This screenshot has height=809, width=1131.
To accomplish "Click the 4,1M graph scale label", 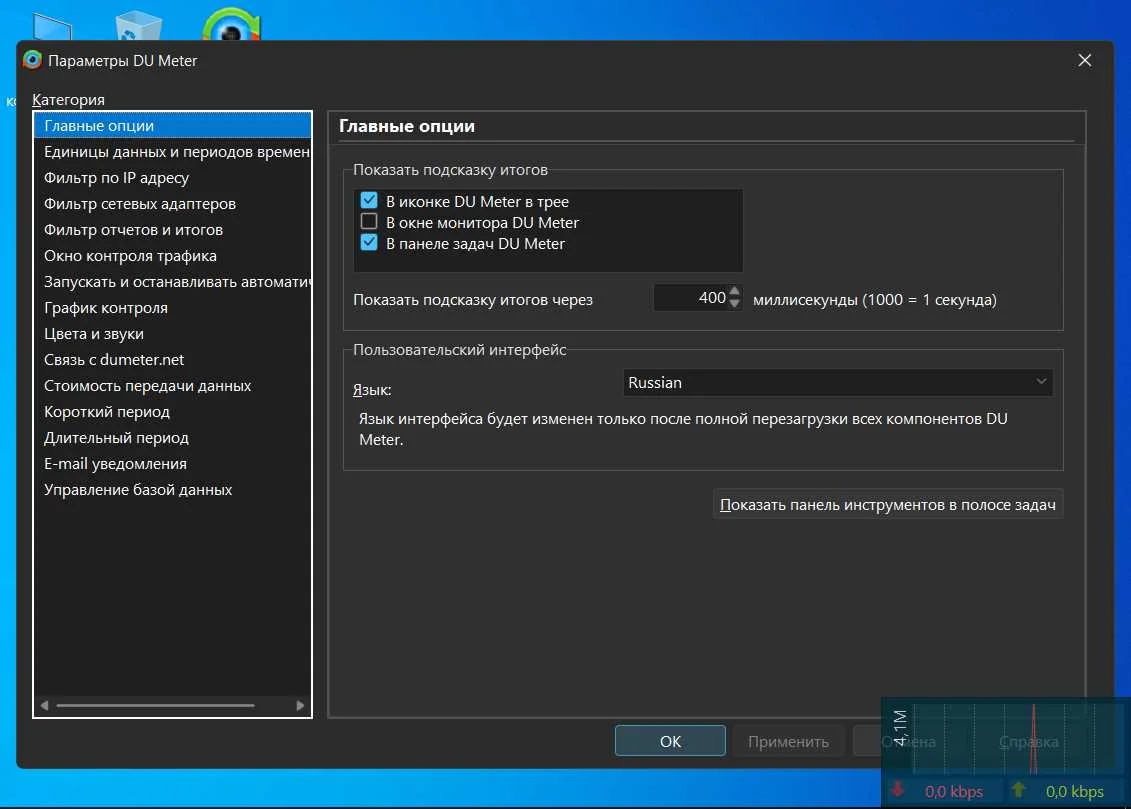I will [x=899, y=728].
